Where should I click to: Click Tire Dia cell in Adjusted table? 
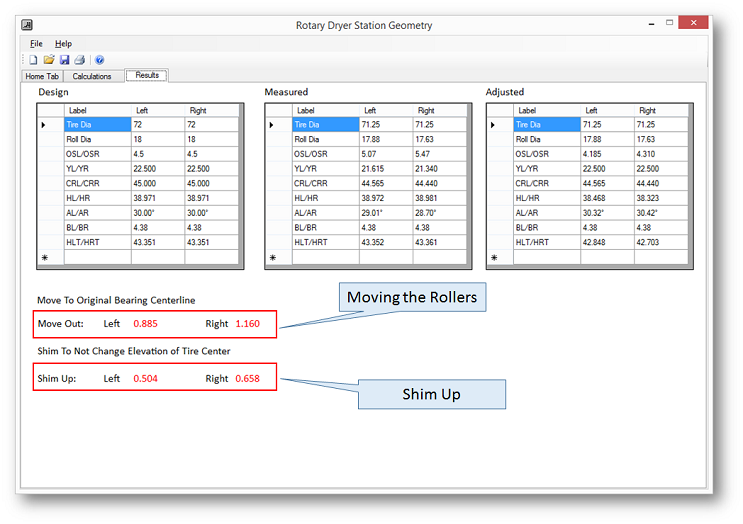pos(547,125)
